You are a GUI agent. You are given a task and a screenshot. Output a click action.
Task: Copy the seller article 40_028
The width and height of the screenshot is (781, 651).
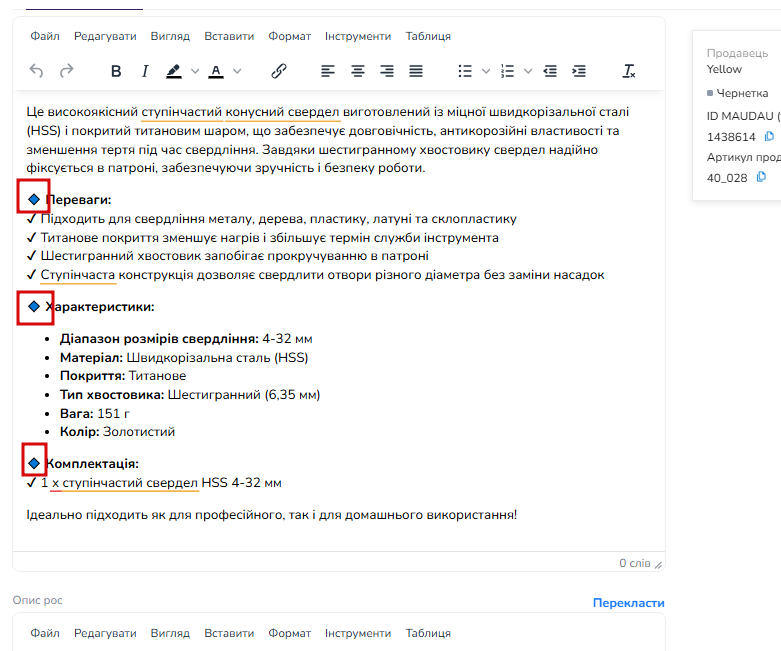[761, 177]
